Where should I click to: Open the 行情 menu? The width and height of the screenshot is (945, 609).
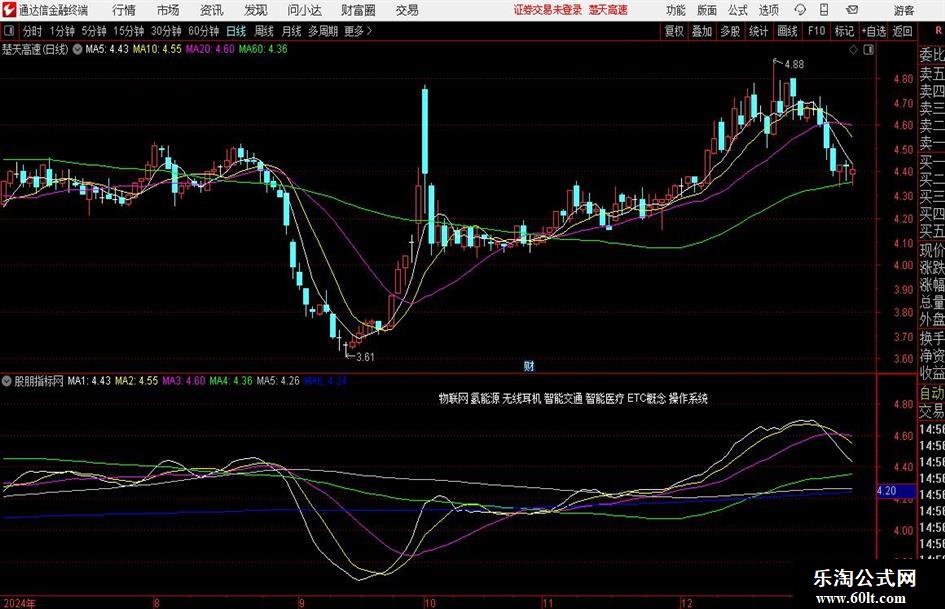[124, 10]
